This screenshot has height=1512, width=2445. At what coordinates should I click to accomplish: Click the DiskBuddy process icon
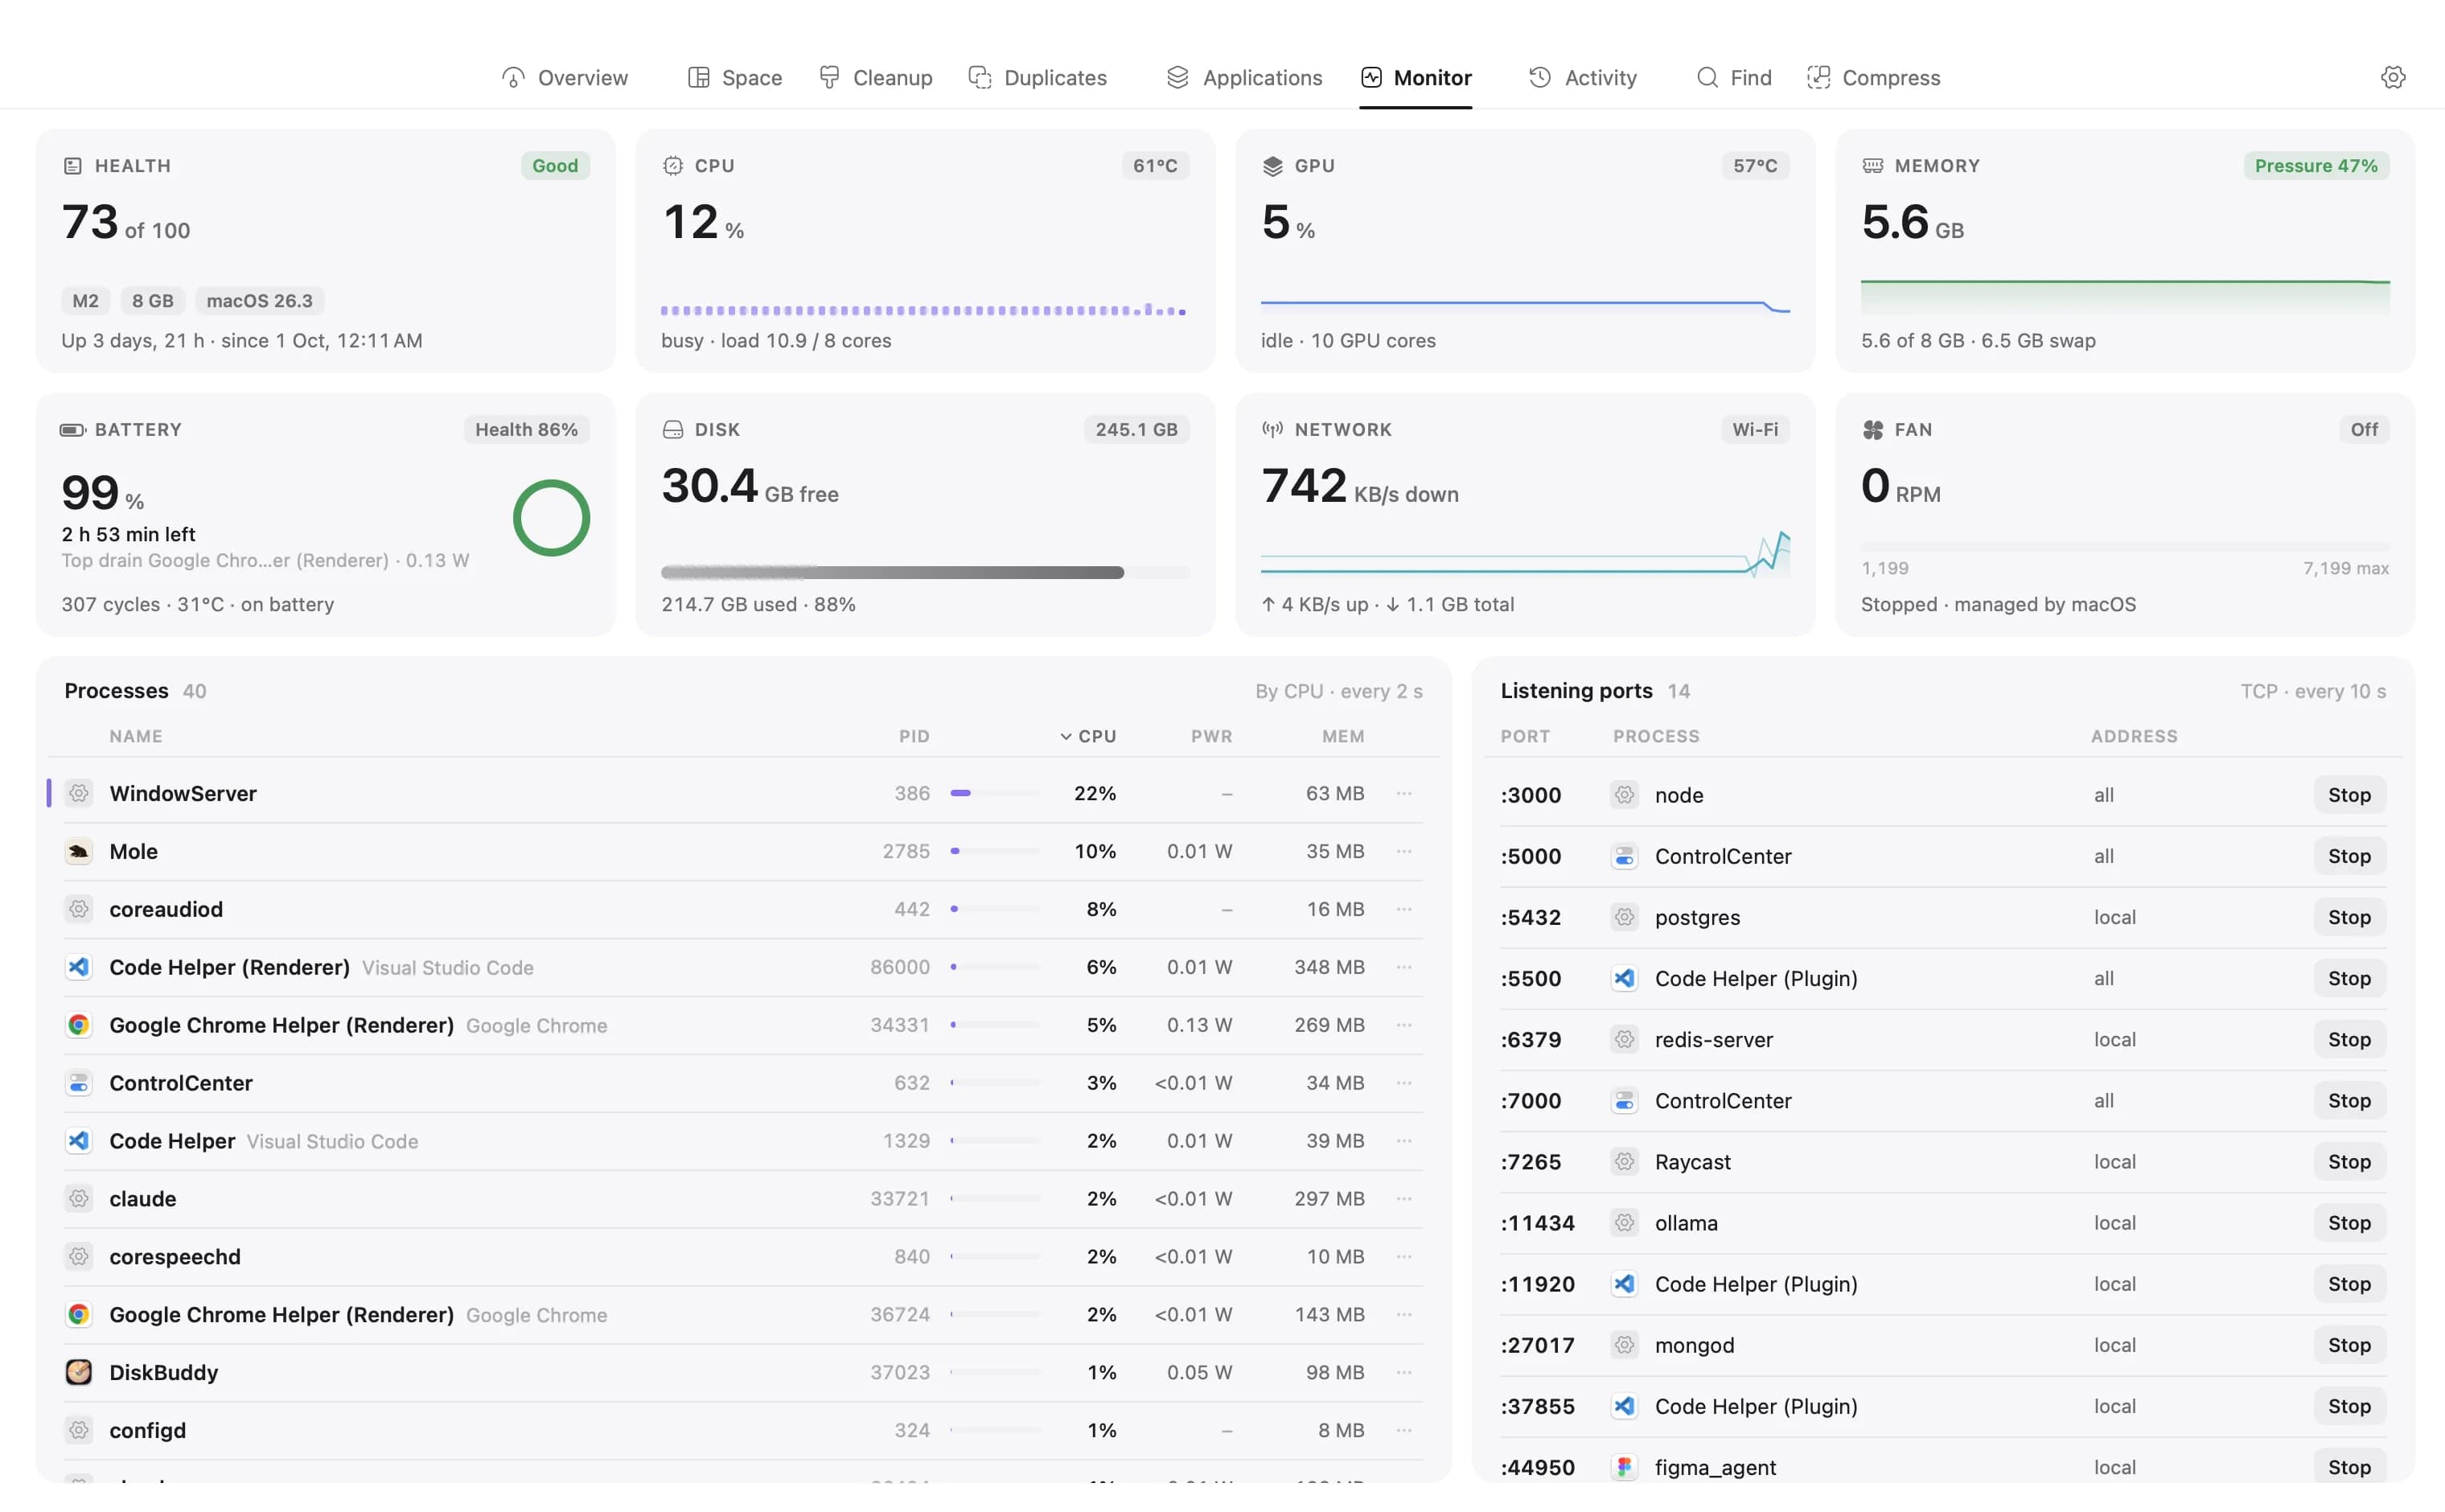pos(79,1372)
